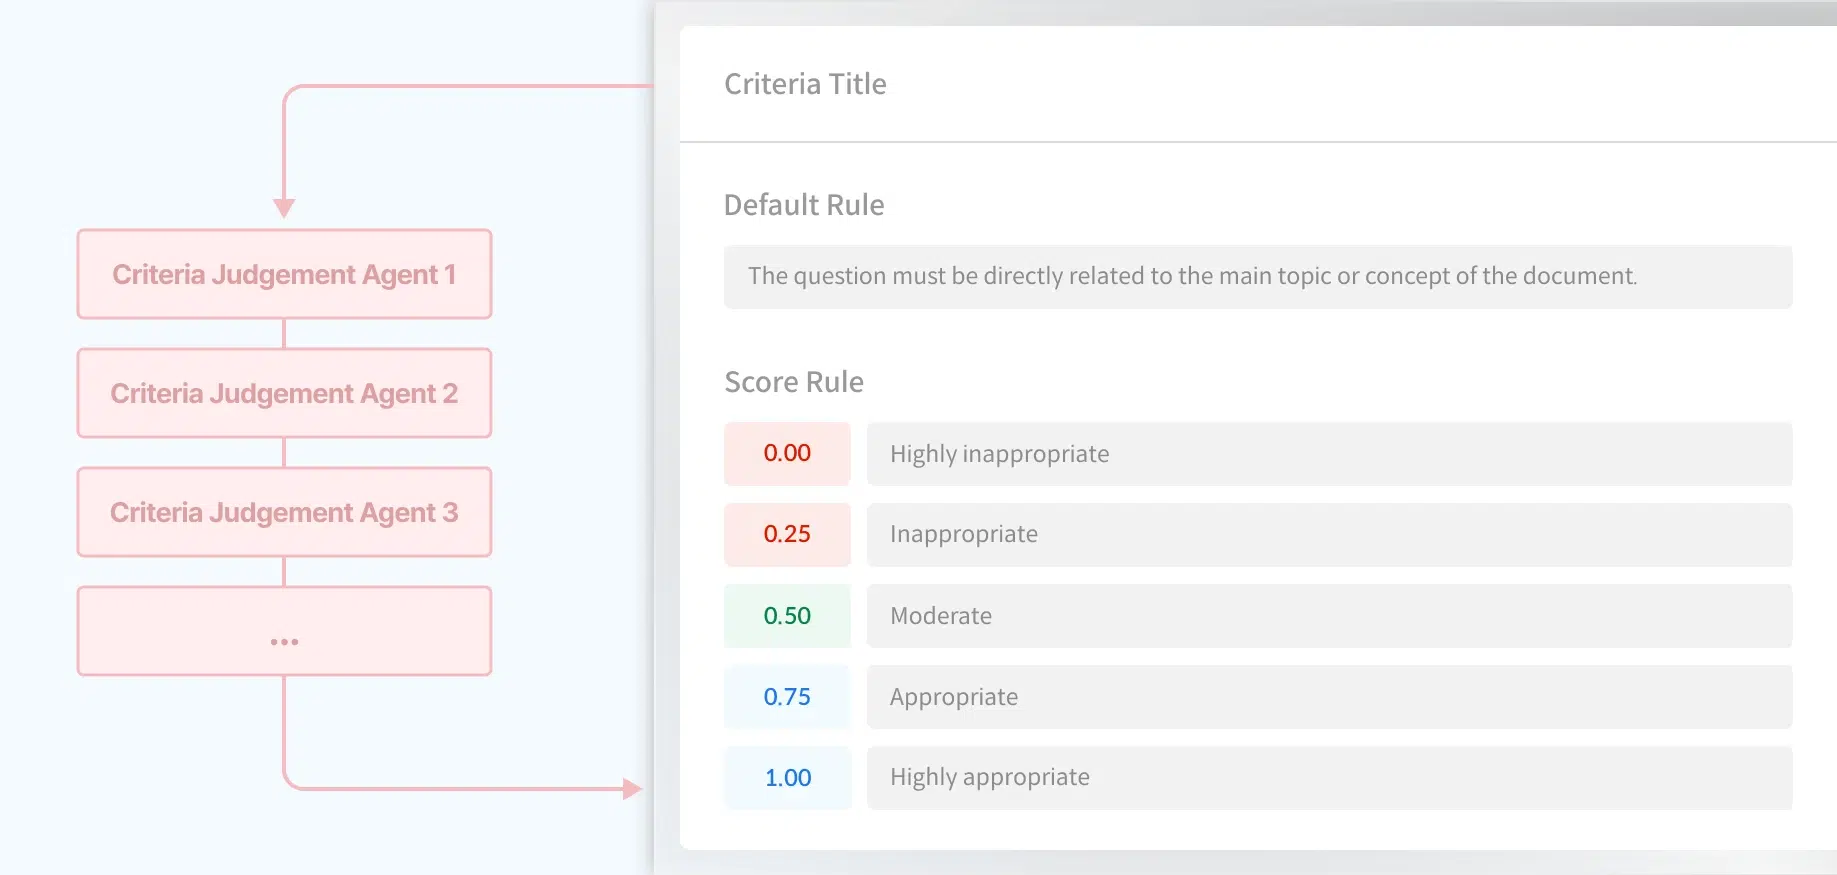Select the 0.75 score swatch
The width and height of the screenshot is (1837, 875).
pos(787,697)
